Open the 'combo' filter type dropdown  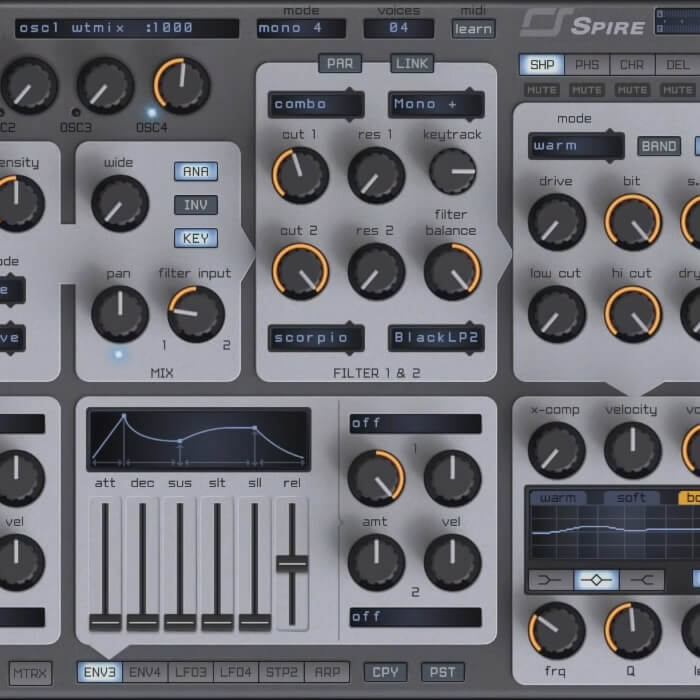[316, 104]
